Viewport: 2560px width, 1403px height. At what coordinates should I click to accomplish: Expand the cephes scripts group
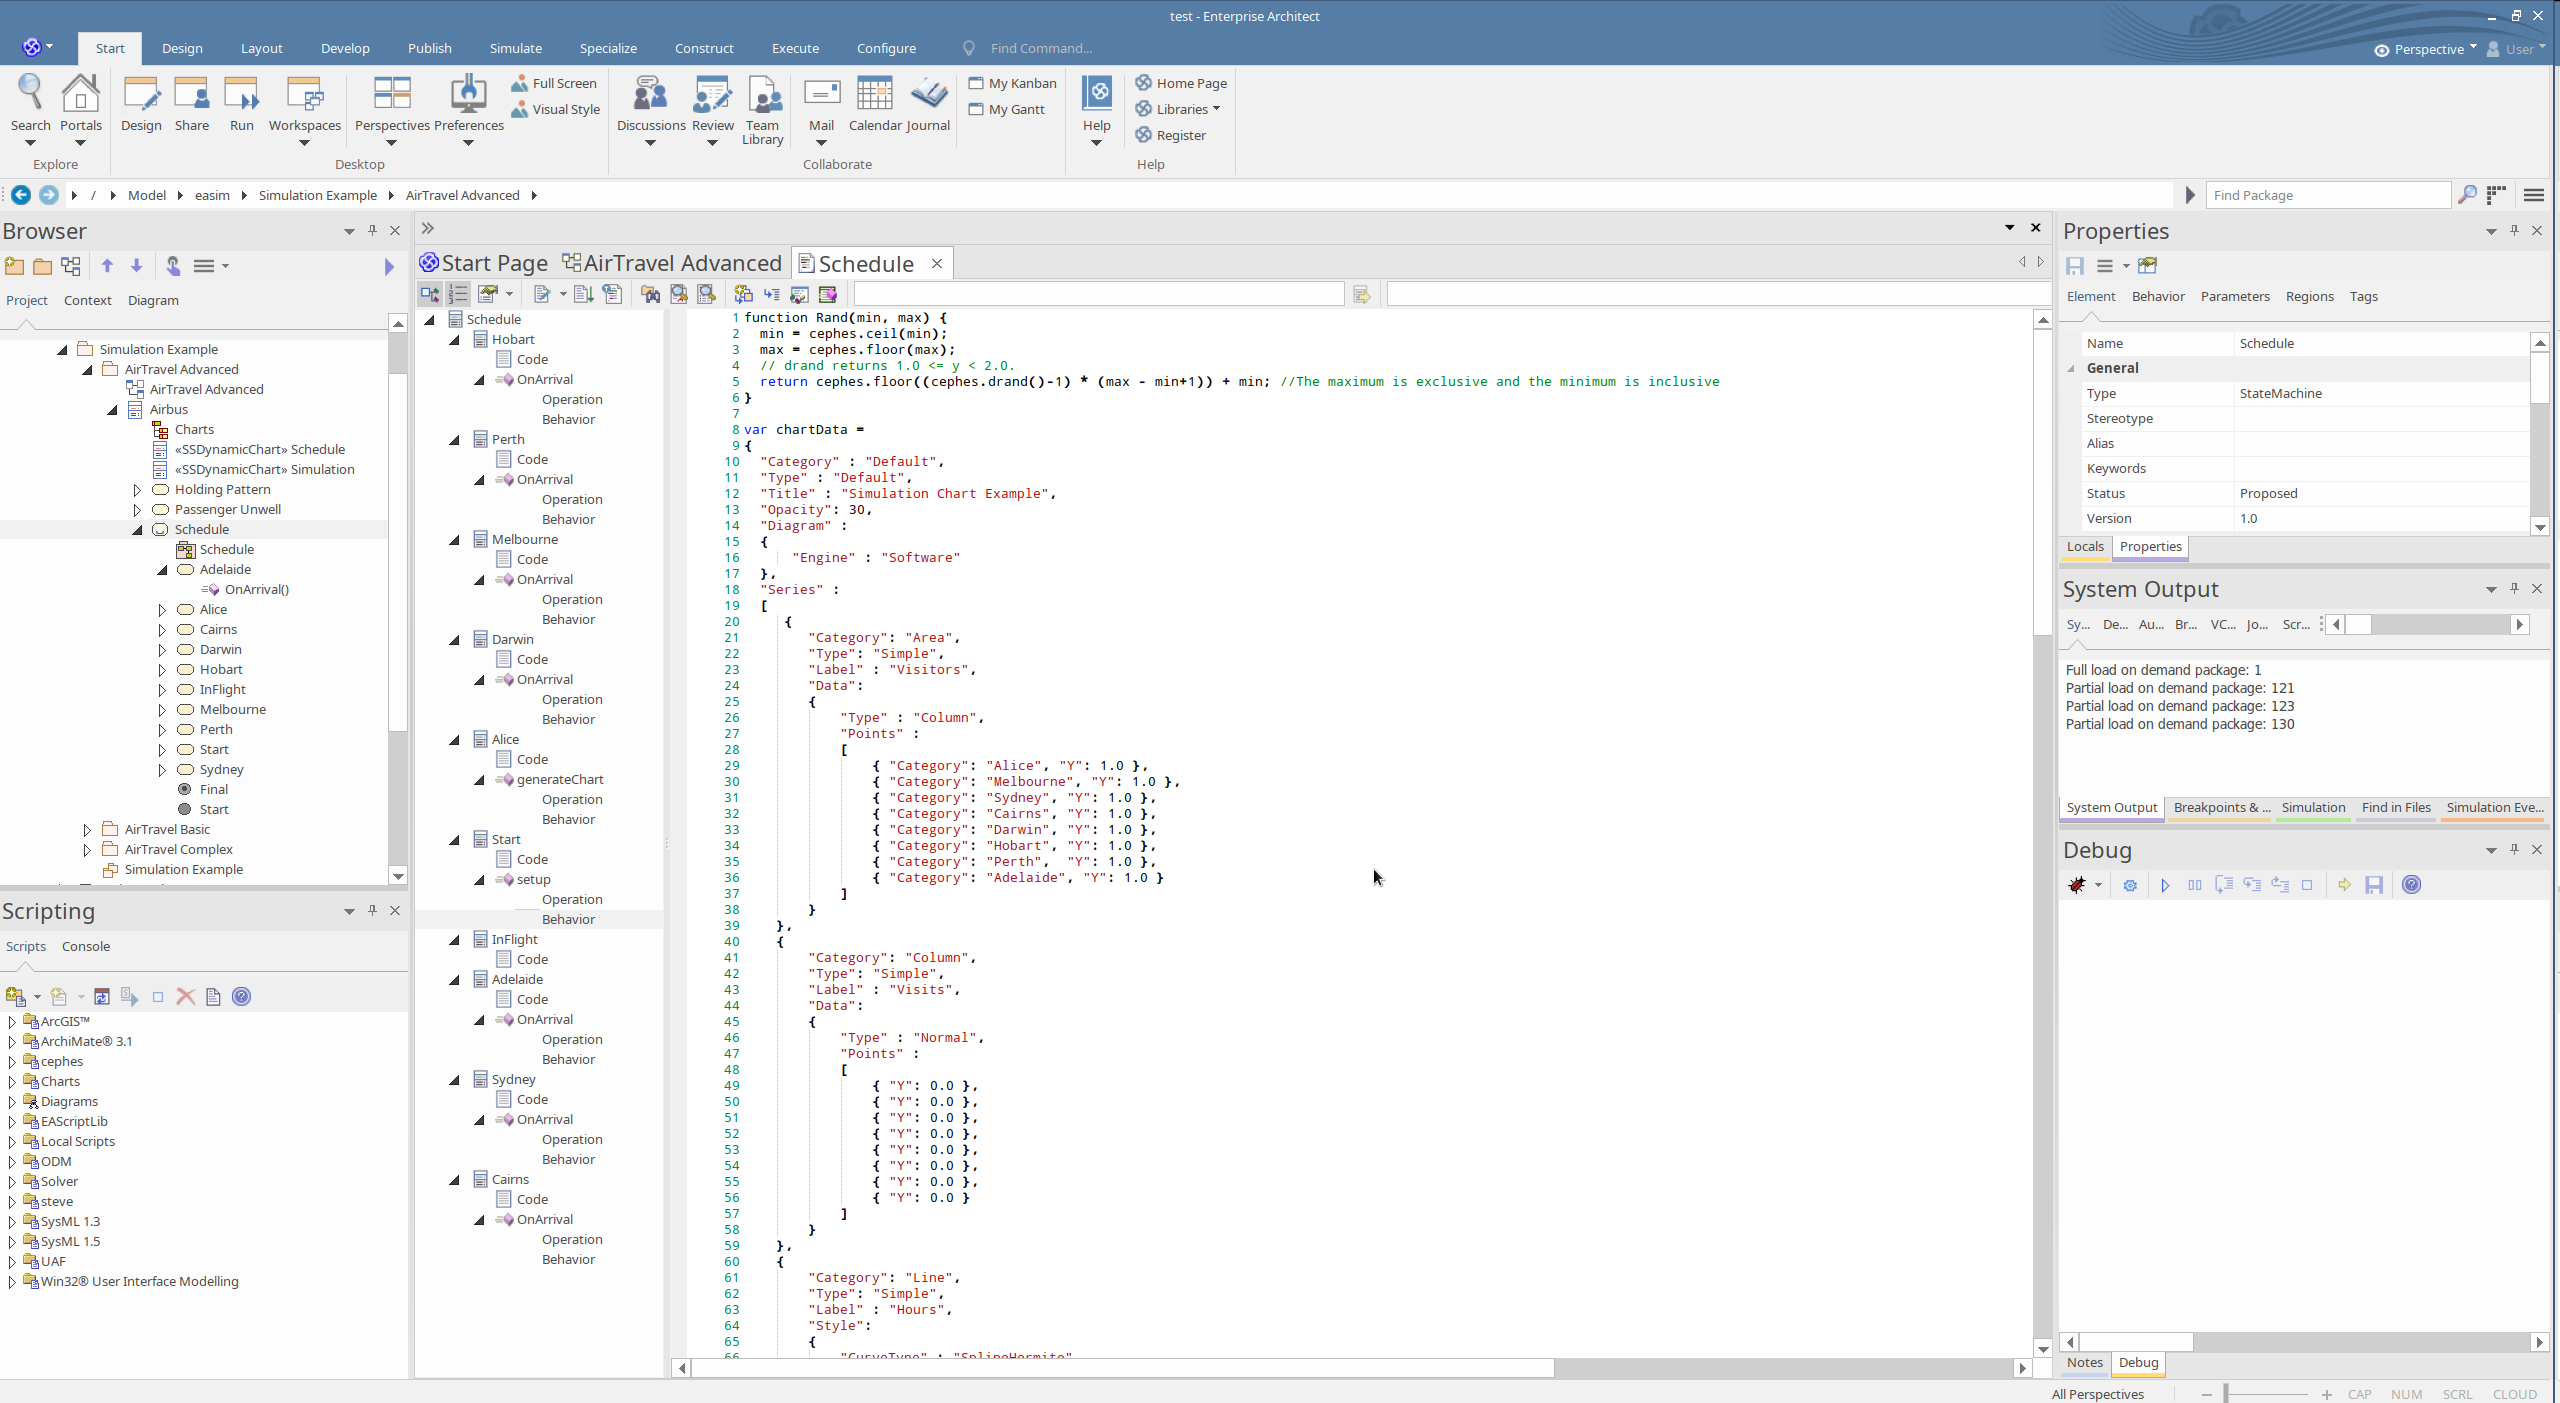11,1061
